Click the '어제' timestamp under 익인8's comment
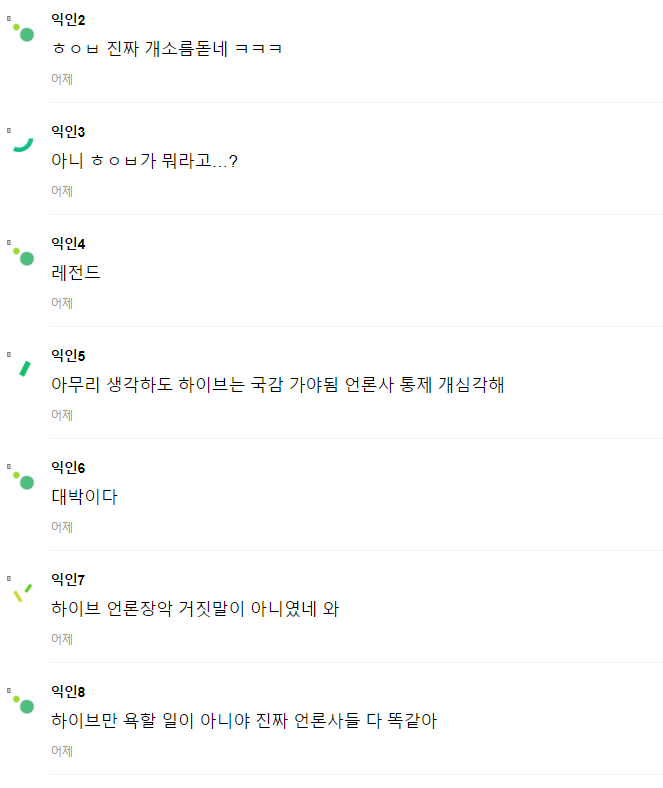 (x=62, y=751)
